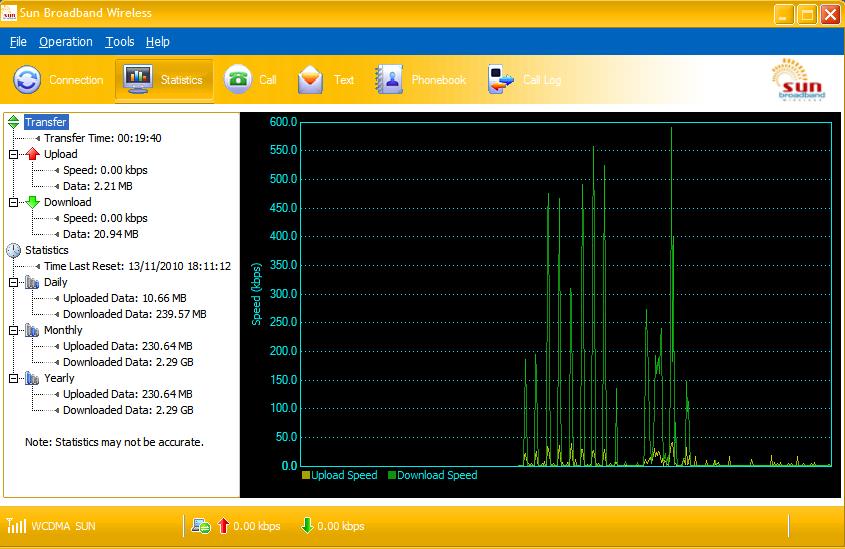
Task: Click the Upload Speed legend label
Action: pos(344,475)
